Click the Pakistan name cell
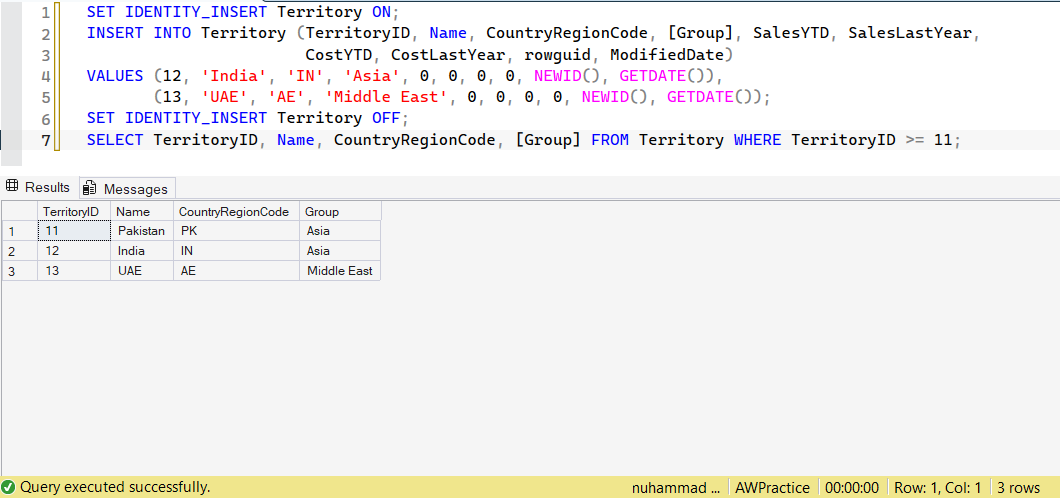 142,230
